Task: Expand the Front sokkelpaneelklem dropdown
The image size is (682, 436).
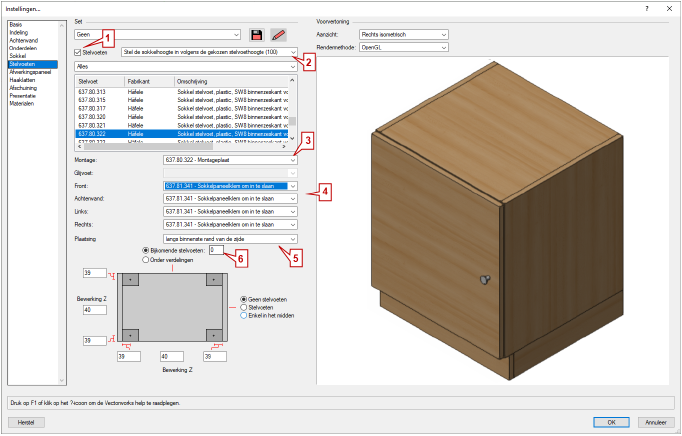Action: pyautogui.click(x=231, y=186)
